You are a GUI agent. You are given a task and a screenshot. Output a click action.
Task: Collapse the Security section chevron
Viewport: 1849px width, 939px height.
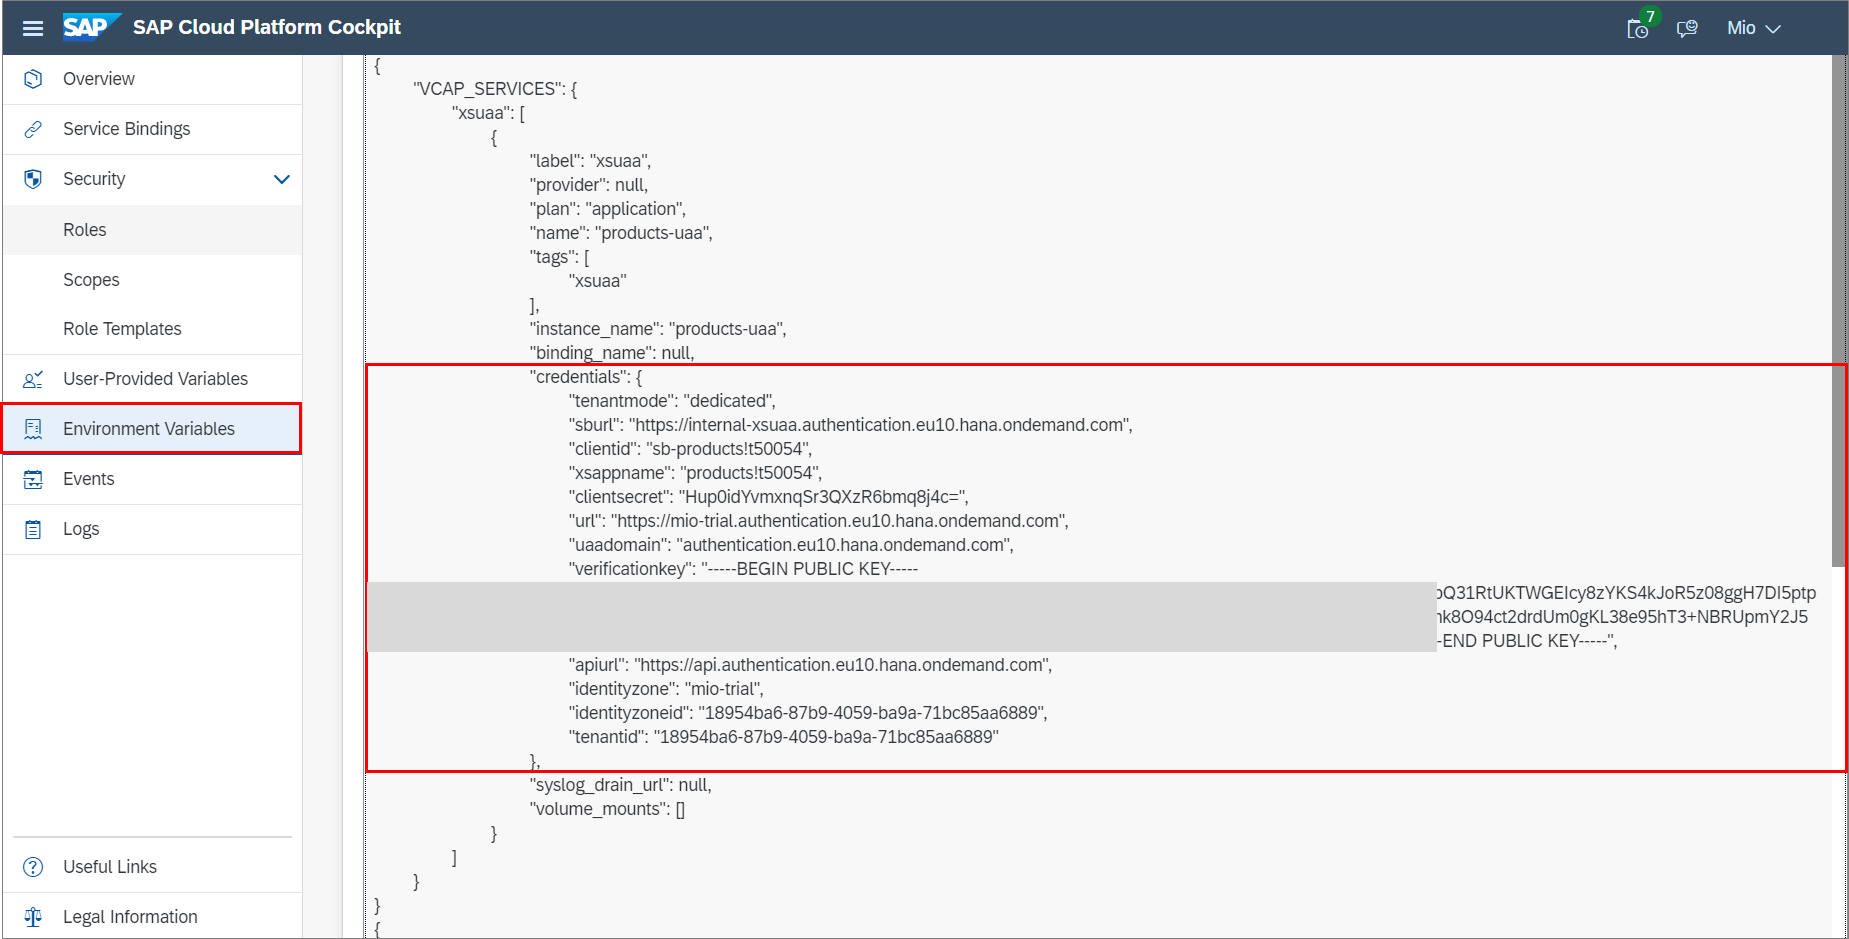click(281, 180)
